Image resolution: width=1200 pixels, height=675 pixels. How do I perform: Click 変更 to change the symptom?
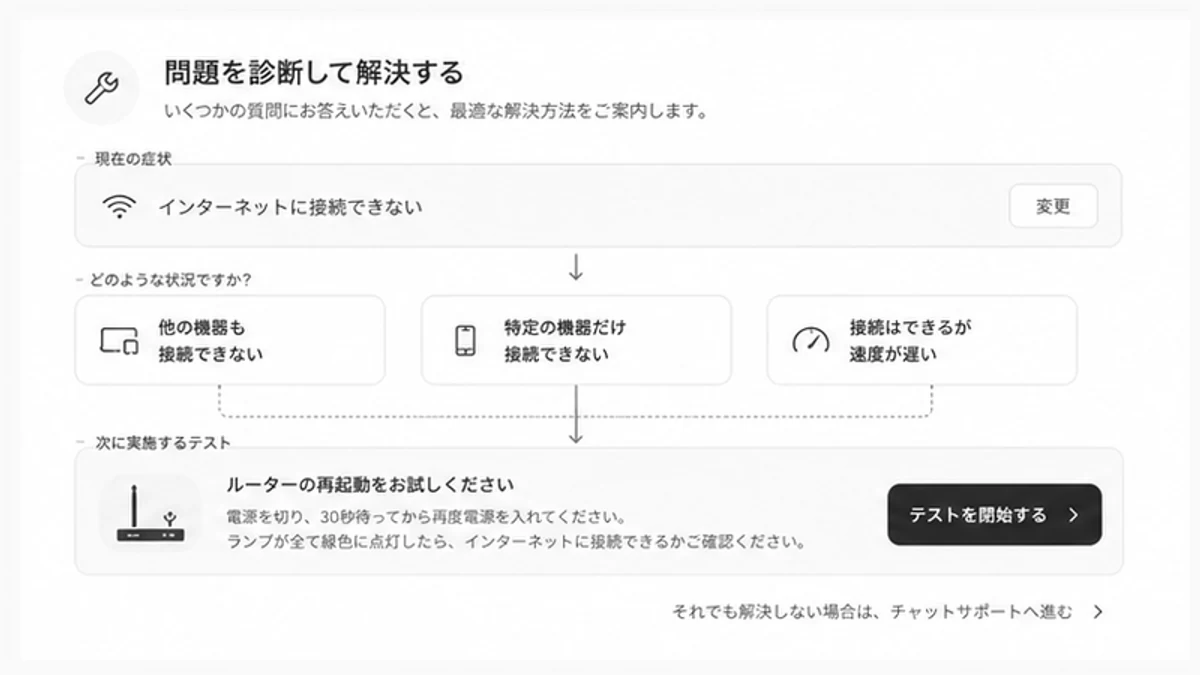click(1053, 207)
